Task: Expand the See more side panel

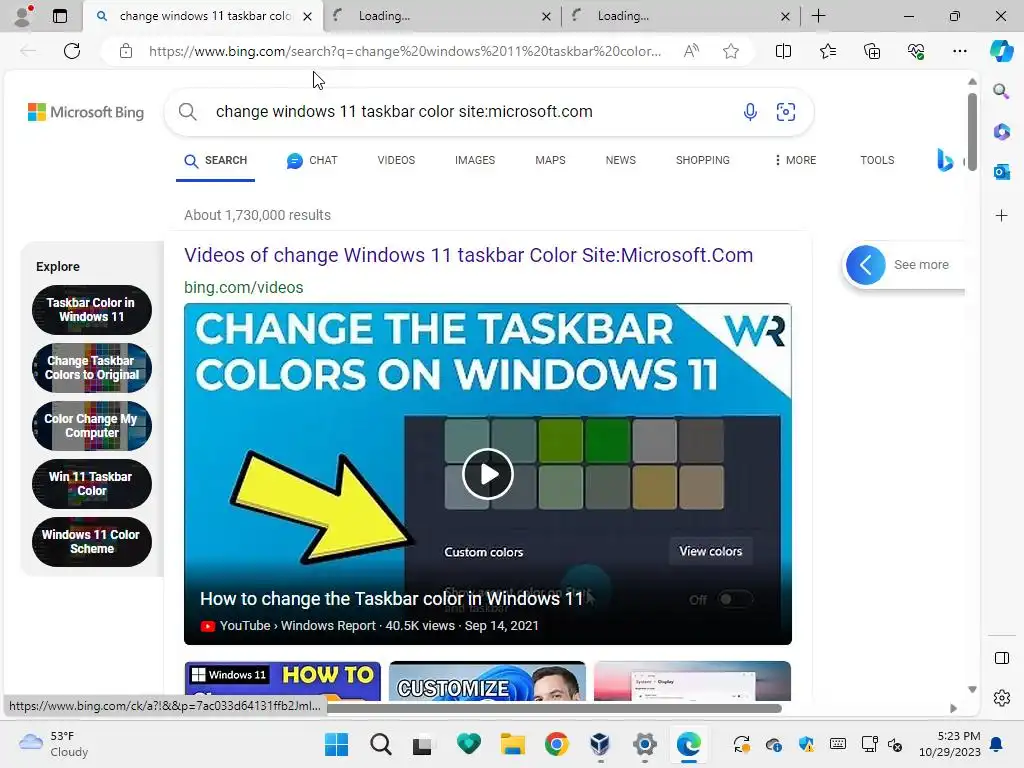Action: coord(866,265)
